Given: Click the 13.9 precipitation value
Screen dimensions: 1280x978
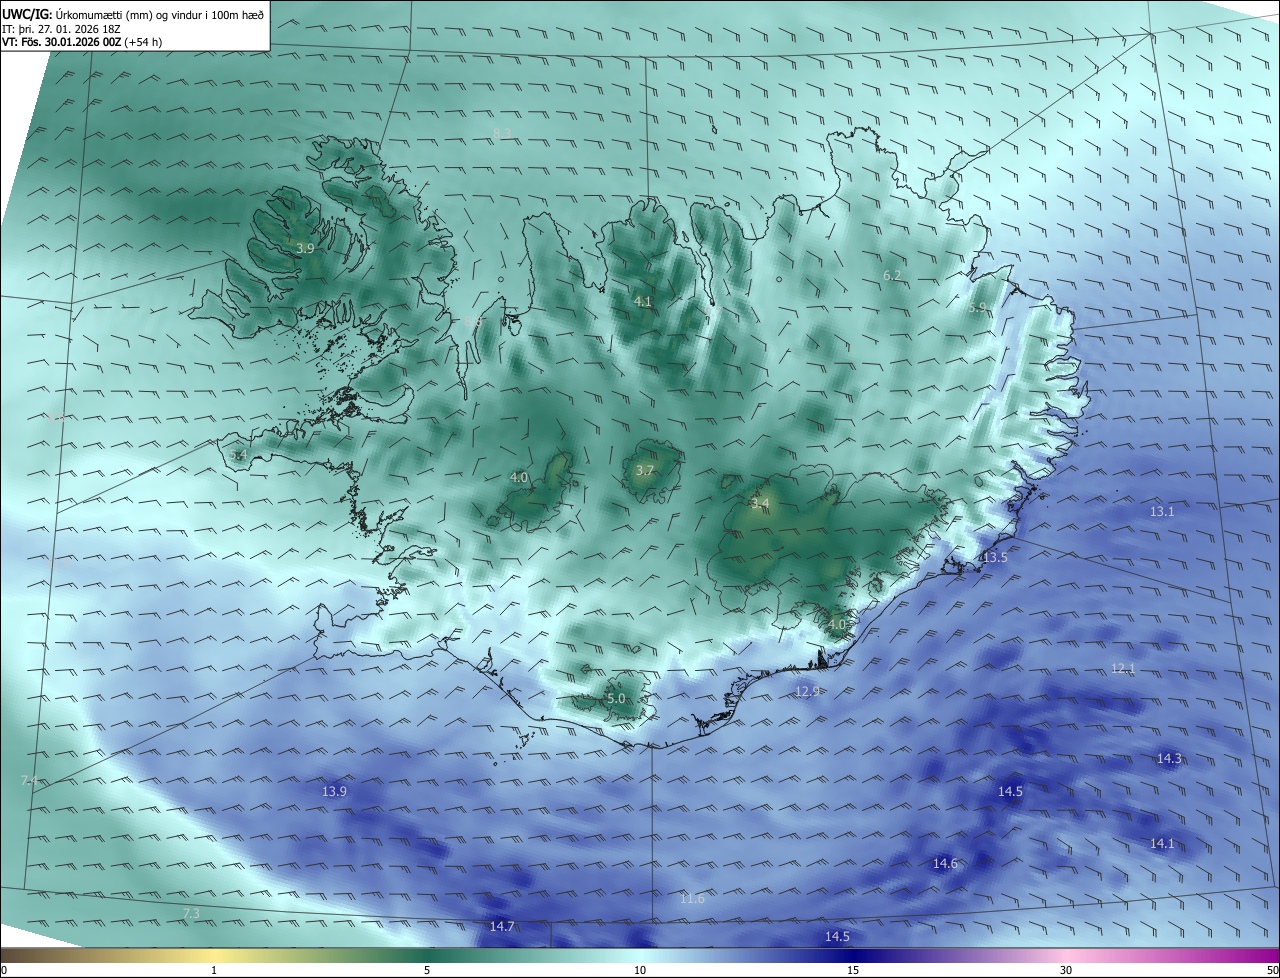Looking at the screenshot, I should pos(334,791).
